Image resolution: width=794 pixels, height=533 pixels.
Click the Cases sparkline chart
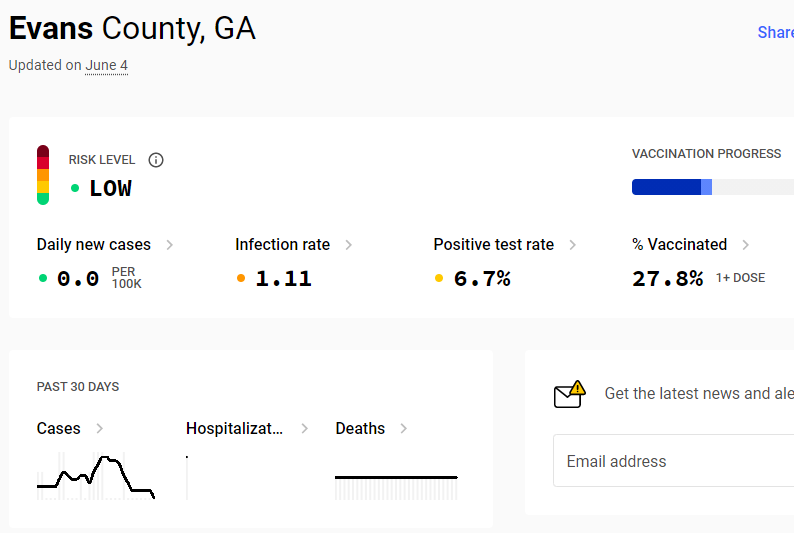[x=96, y=476]
